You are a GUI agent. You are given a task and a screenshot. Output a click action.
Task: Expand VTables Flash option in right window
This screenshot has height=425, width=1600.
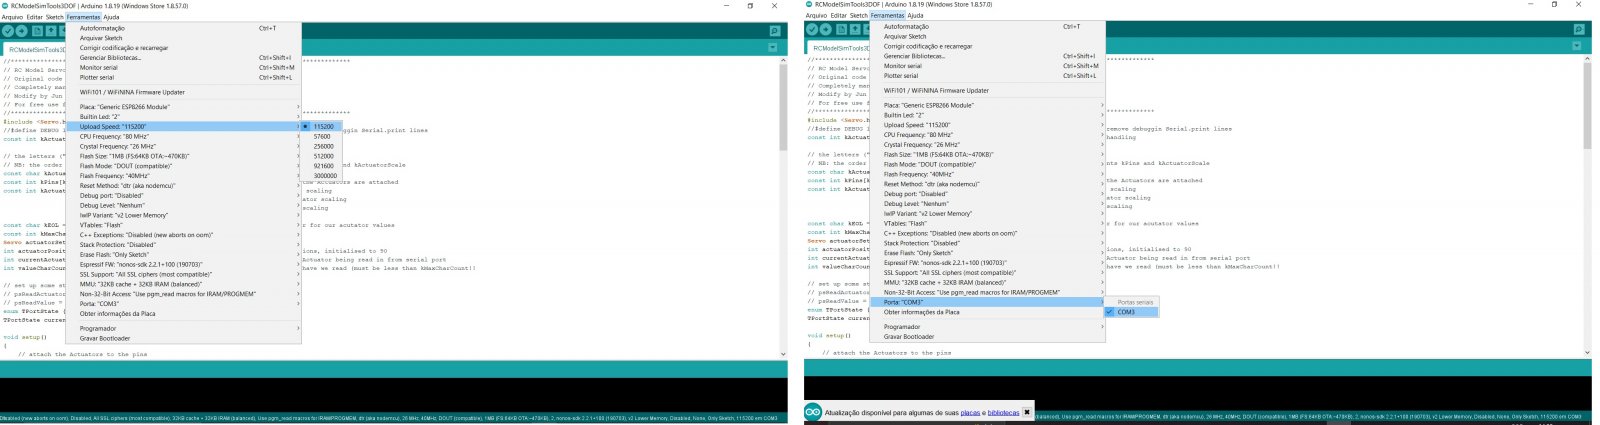coord(987,224)
